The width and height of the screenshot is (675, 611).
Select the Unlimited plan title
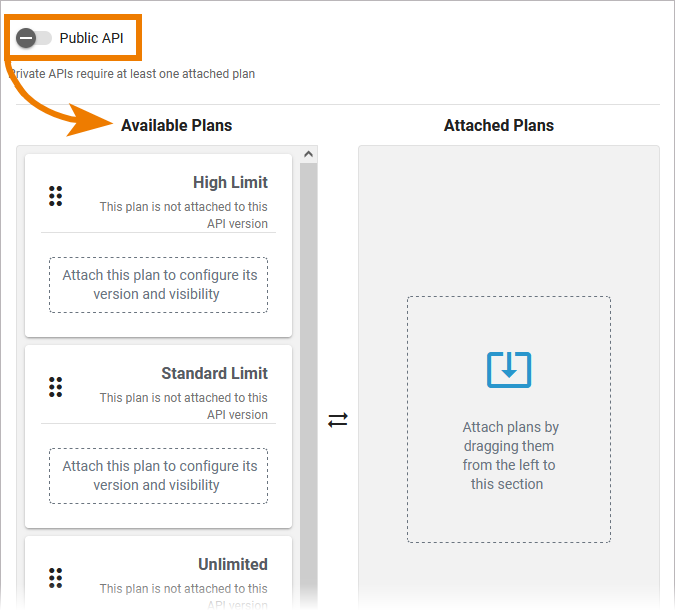point(232,564)
